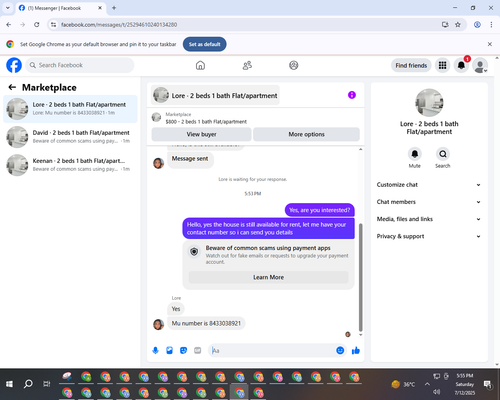This screenshot has height=400, width=500.
Task: Mute this conversation bell icon
Action: (415, 154)
